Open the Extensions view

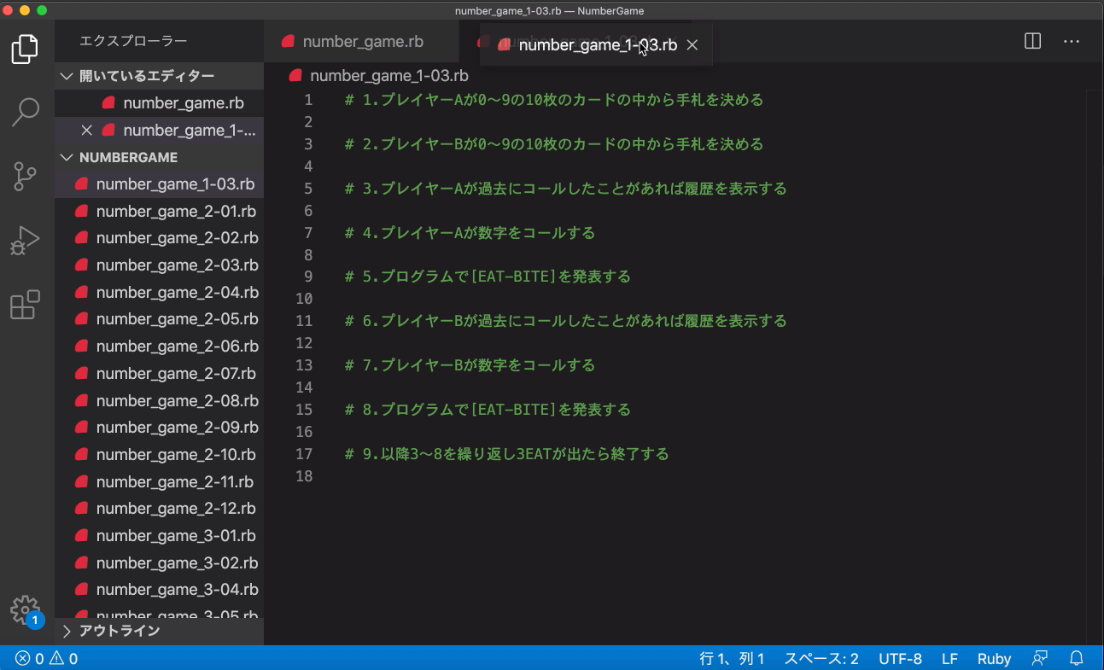pyautogui.click(x=25, y=305)
